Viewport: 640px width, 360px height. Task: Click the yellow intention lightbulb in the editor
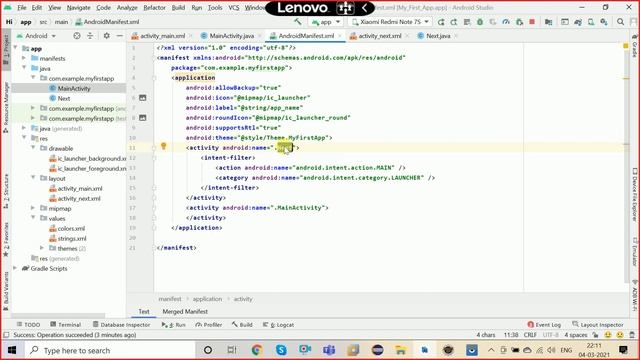point(163,146)
